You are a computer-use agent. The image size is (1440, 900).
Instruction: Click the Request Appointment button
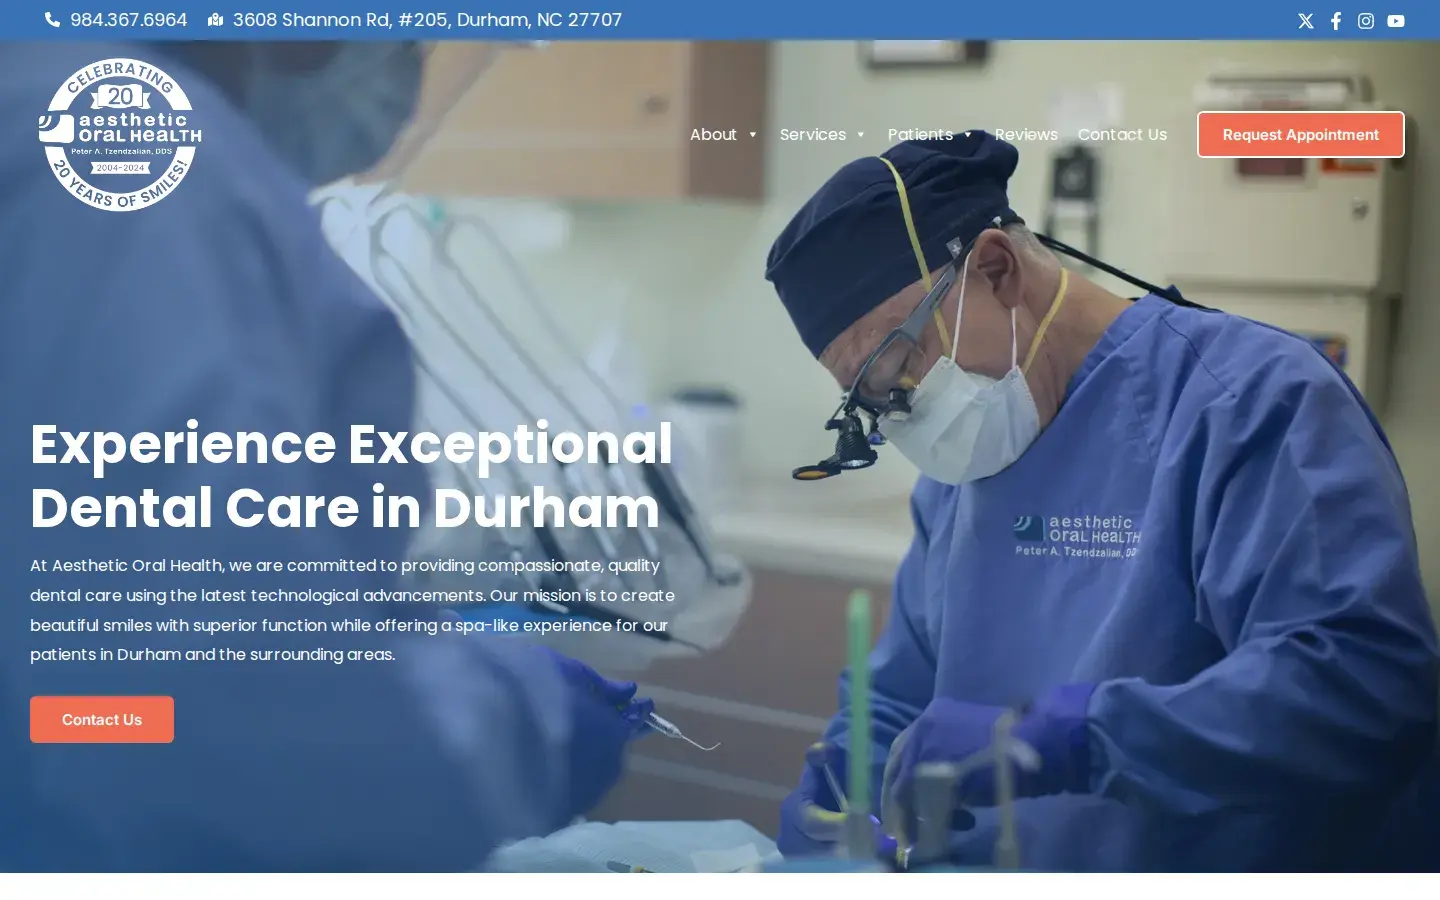tap(1301, 135)
